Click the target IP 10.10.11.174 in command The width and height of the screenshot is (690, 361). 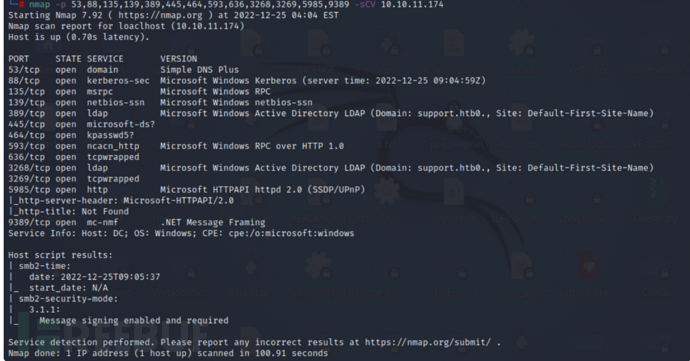(x=412, y=5)
